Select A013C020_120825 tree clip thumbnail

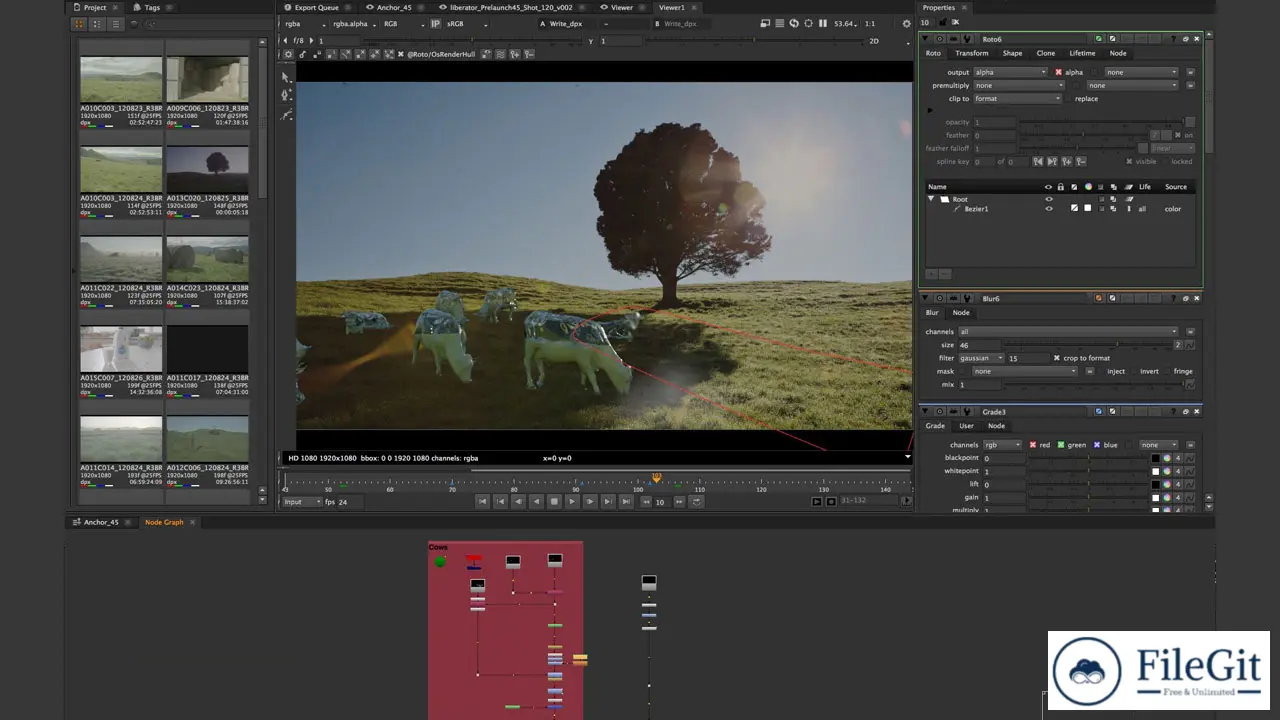tap(207, 169)
